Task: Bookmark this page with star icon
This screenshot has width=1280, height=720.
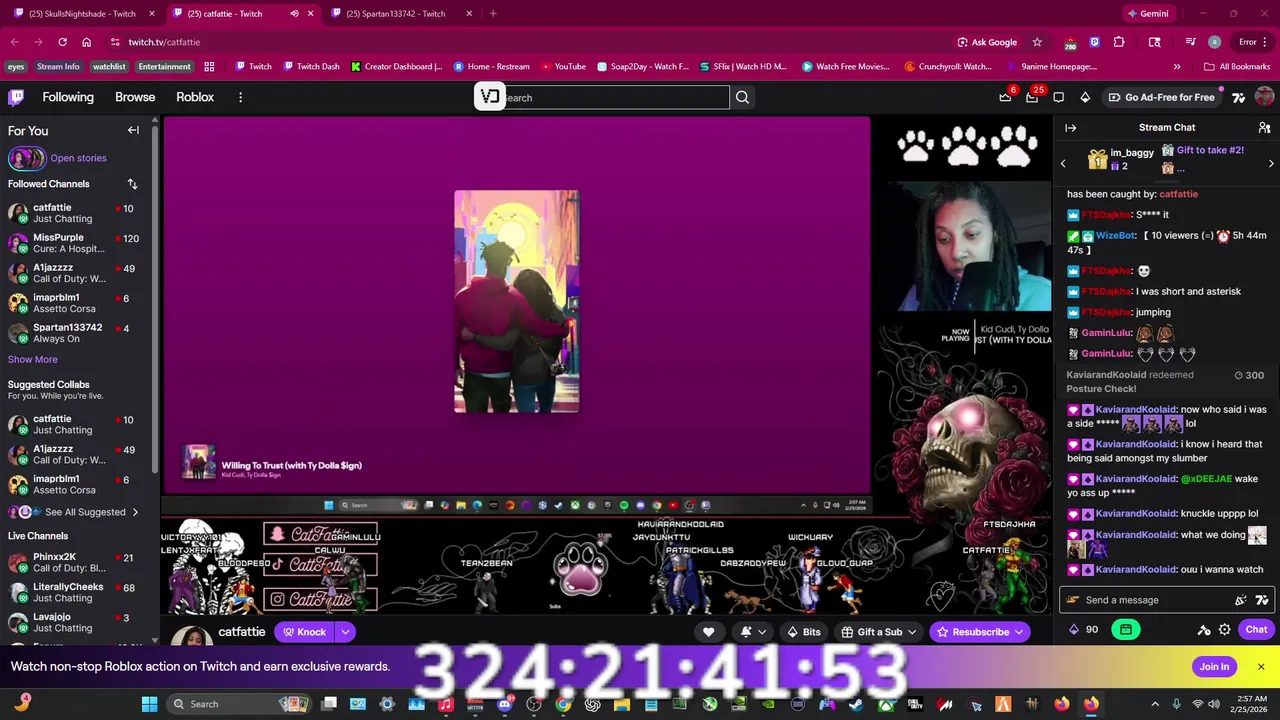Action: [1037, 42]
